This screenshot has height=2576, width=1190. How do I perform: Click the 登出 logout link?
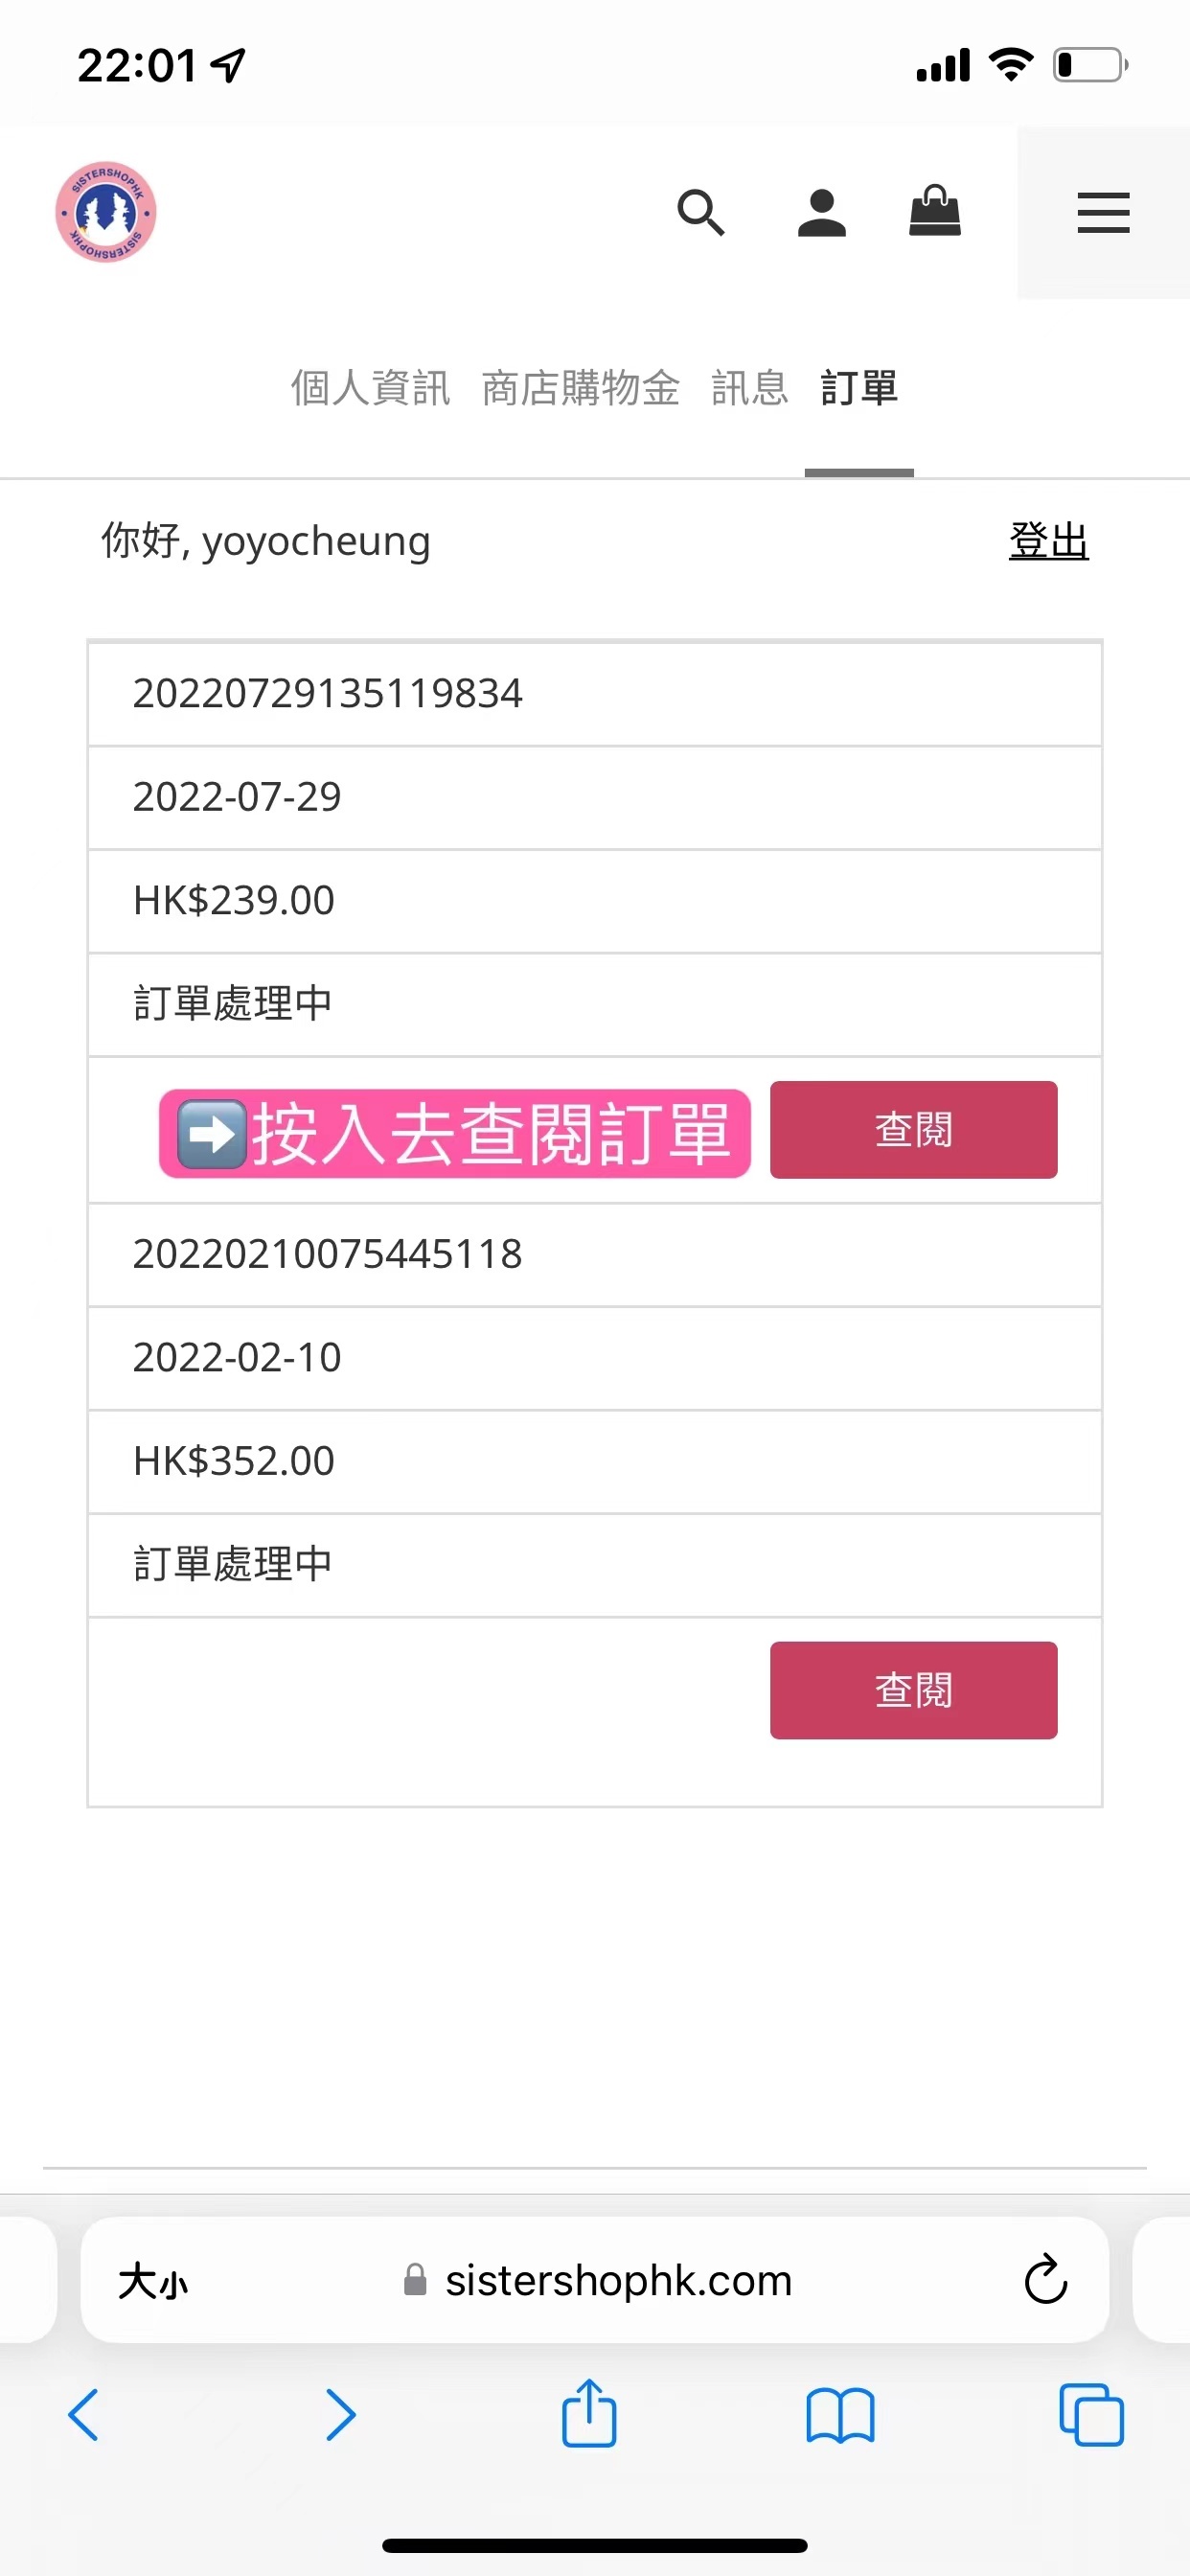tap(1048, 541)
